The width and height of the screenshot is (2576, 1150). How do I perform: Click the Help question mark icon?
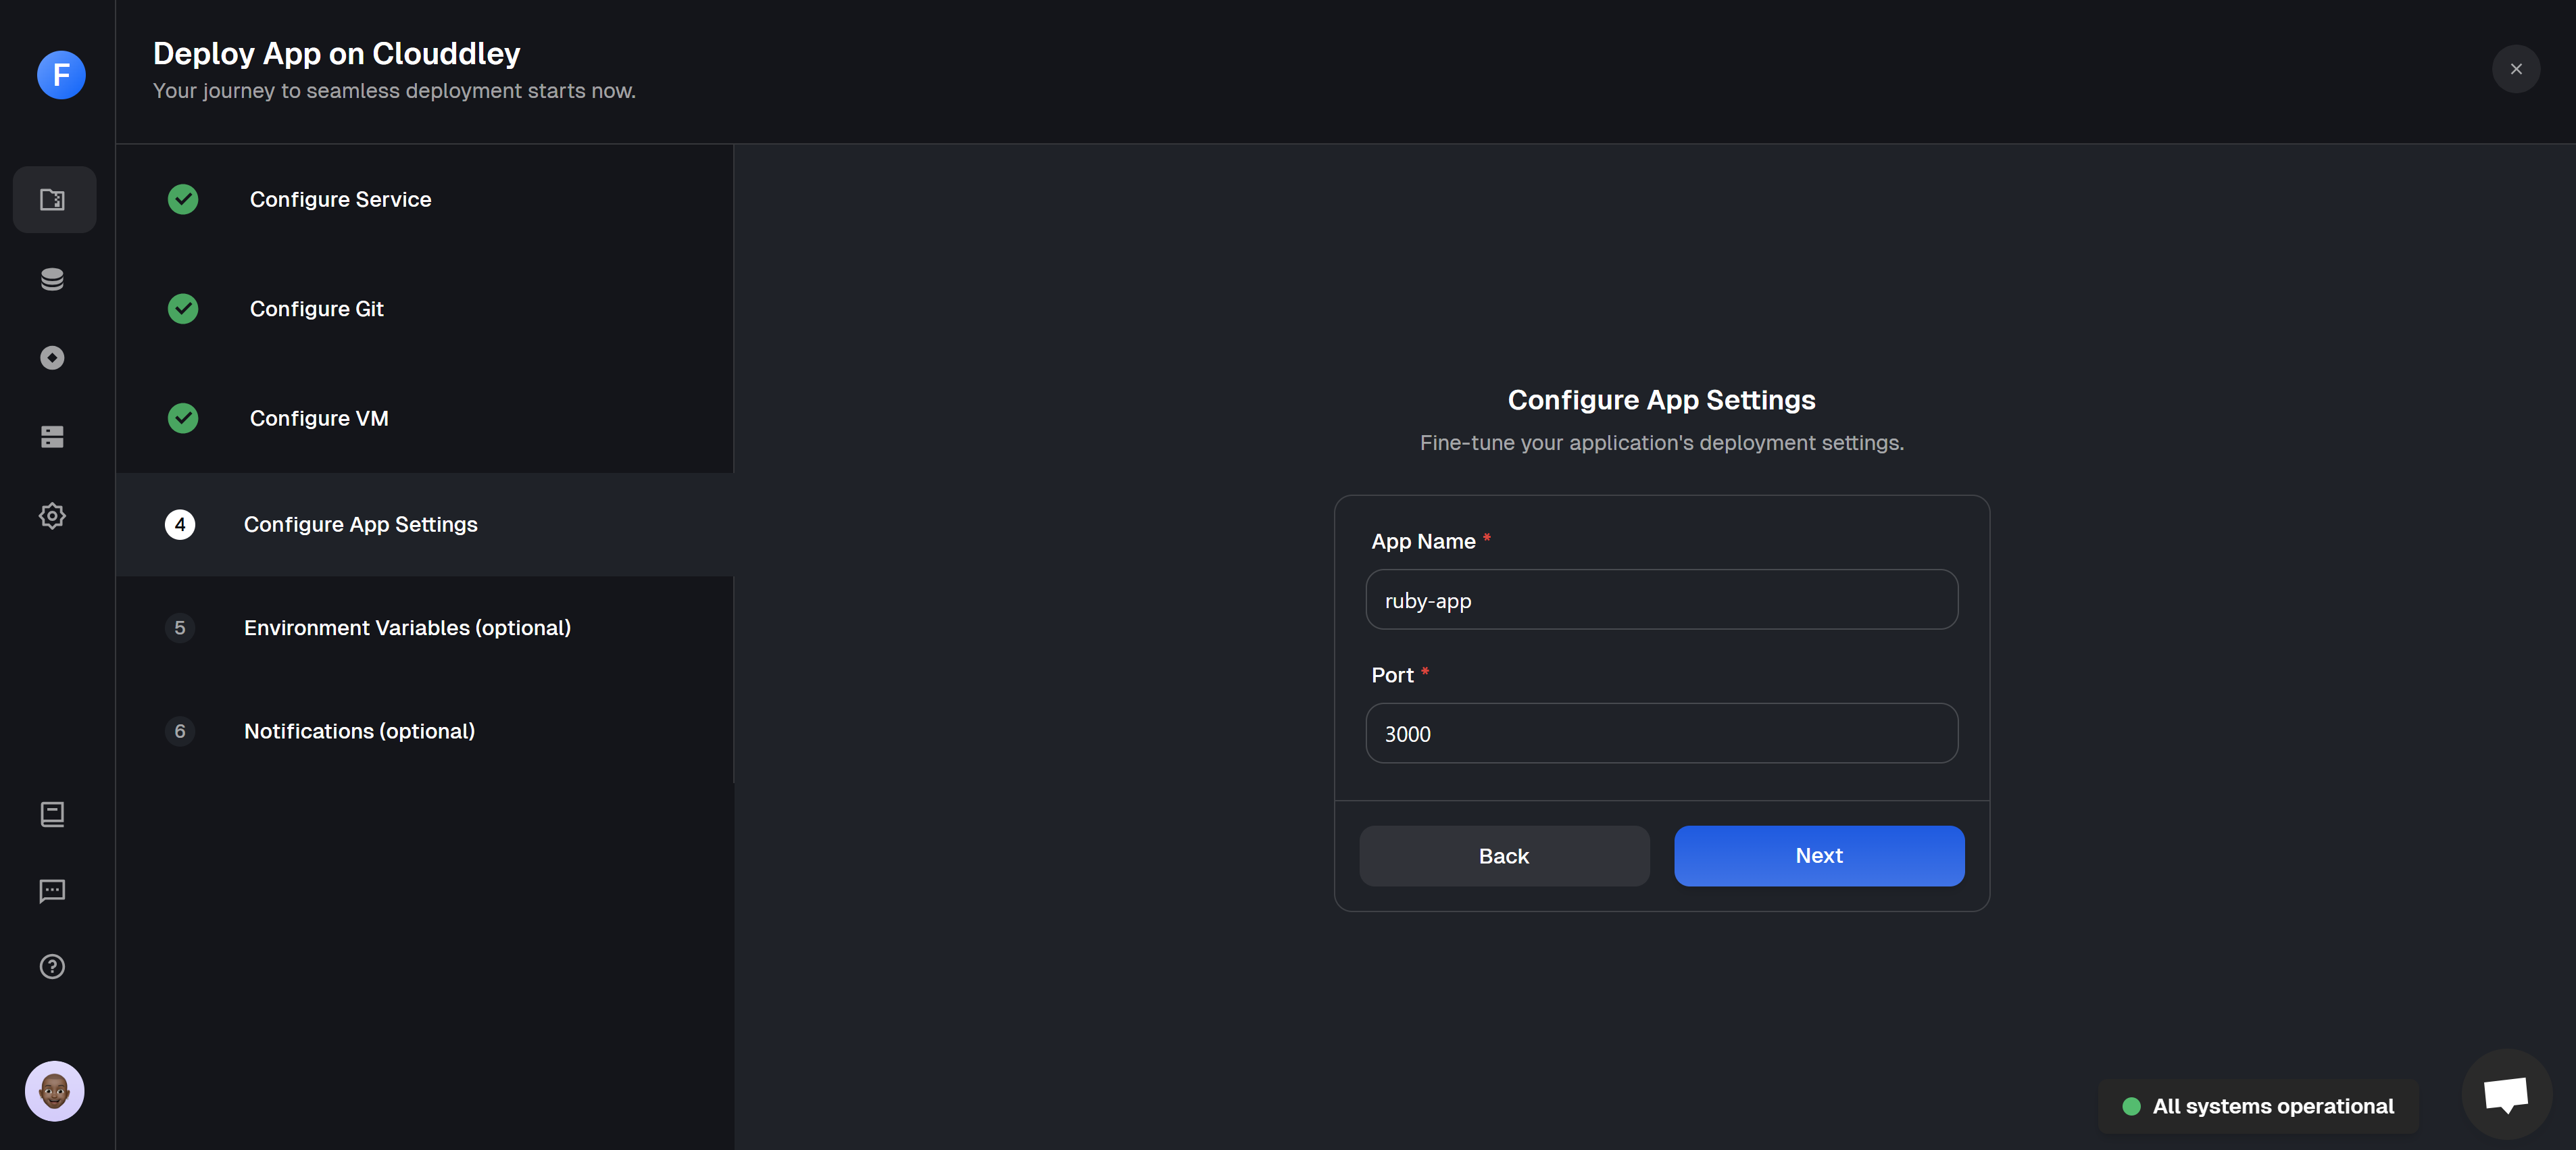click(51, 966)
